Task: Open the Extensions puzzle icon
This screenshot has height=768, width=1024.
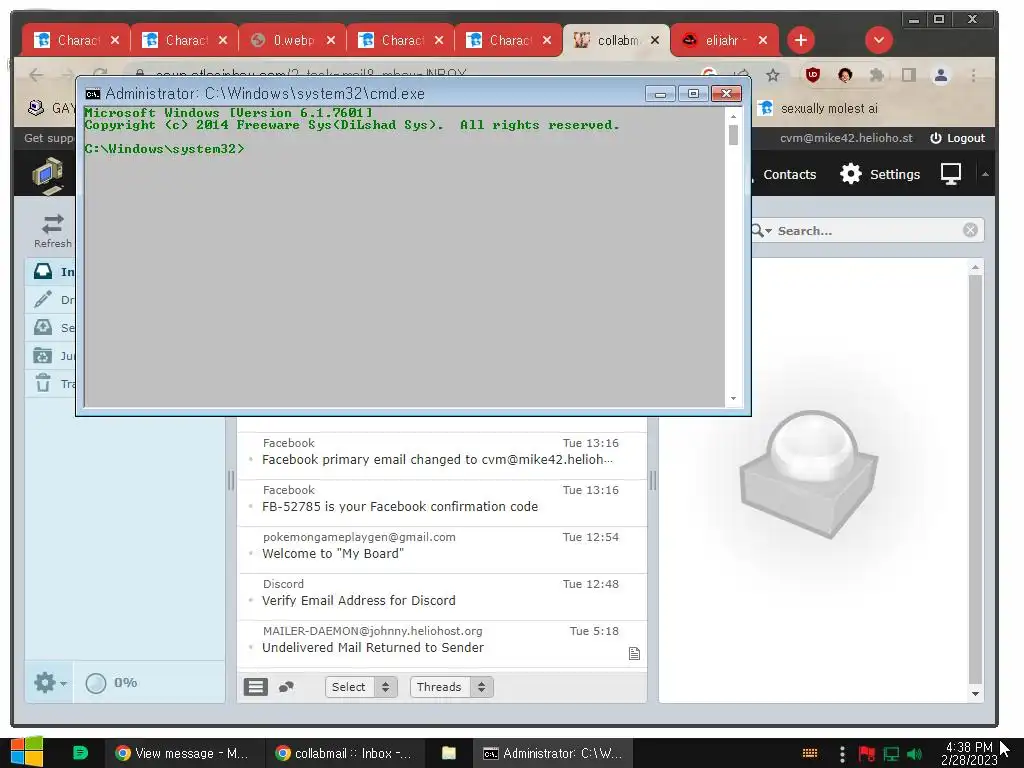Action: coord(876,75)
